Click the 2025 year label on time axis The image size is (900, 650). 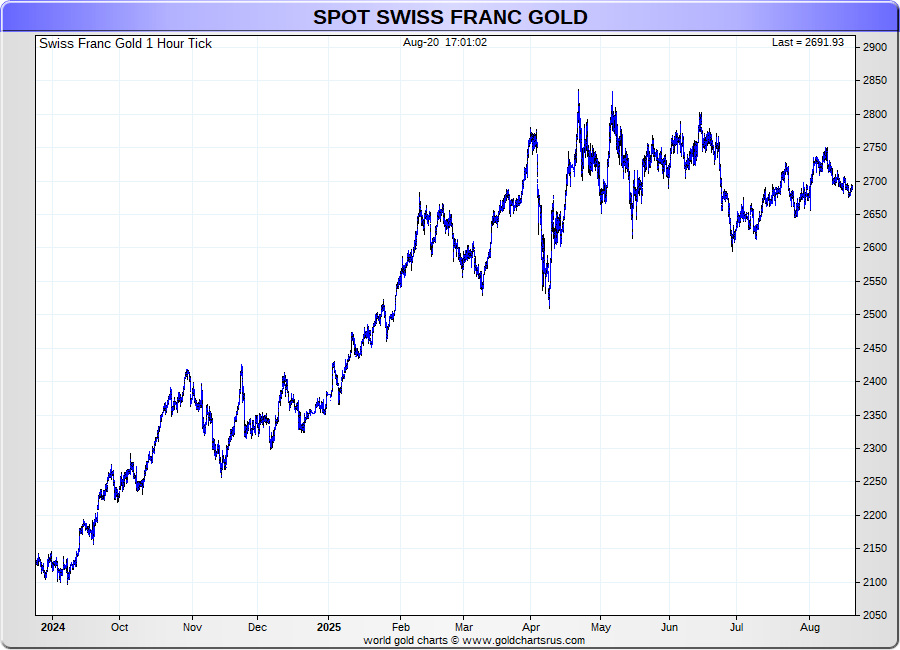[329, 627]
